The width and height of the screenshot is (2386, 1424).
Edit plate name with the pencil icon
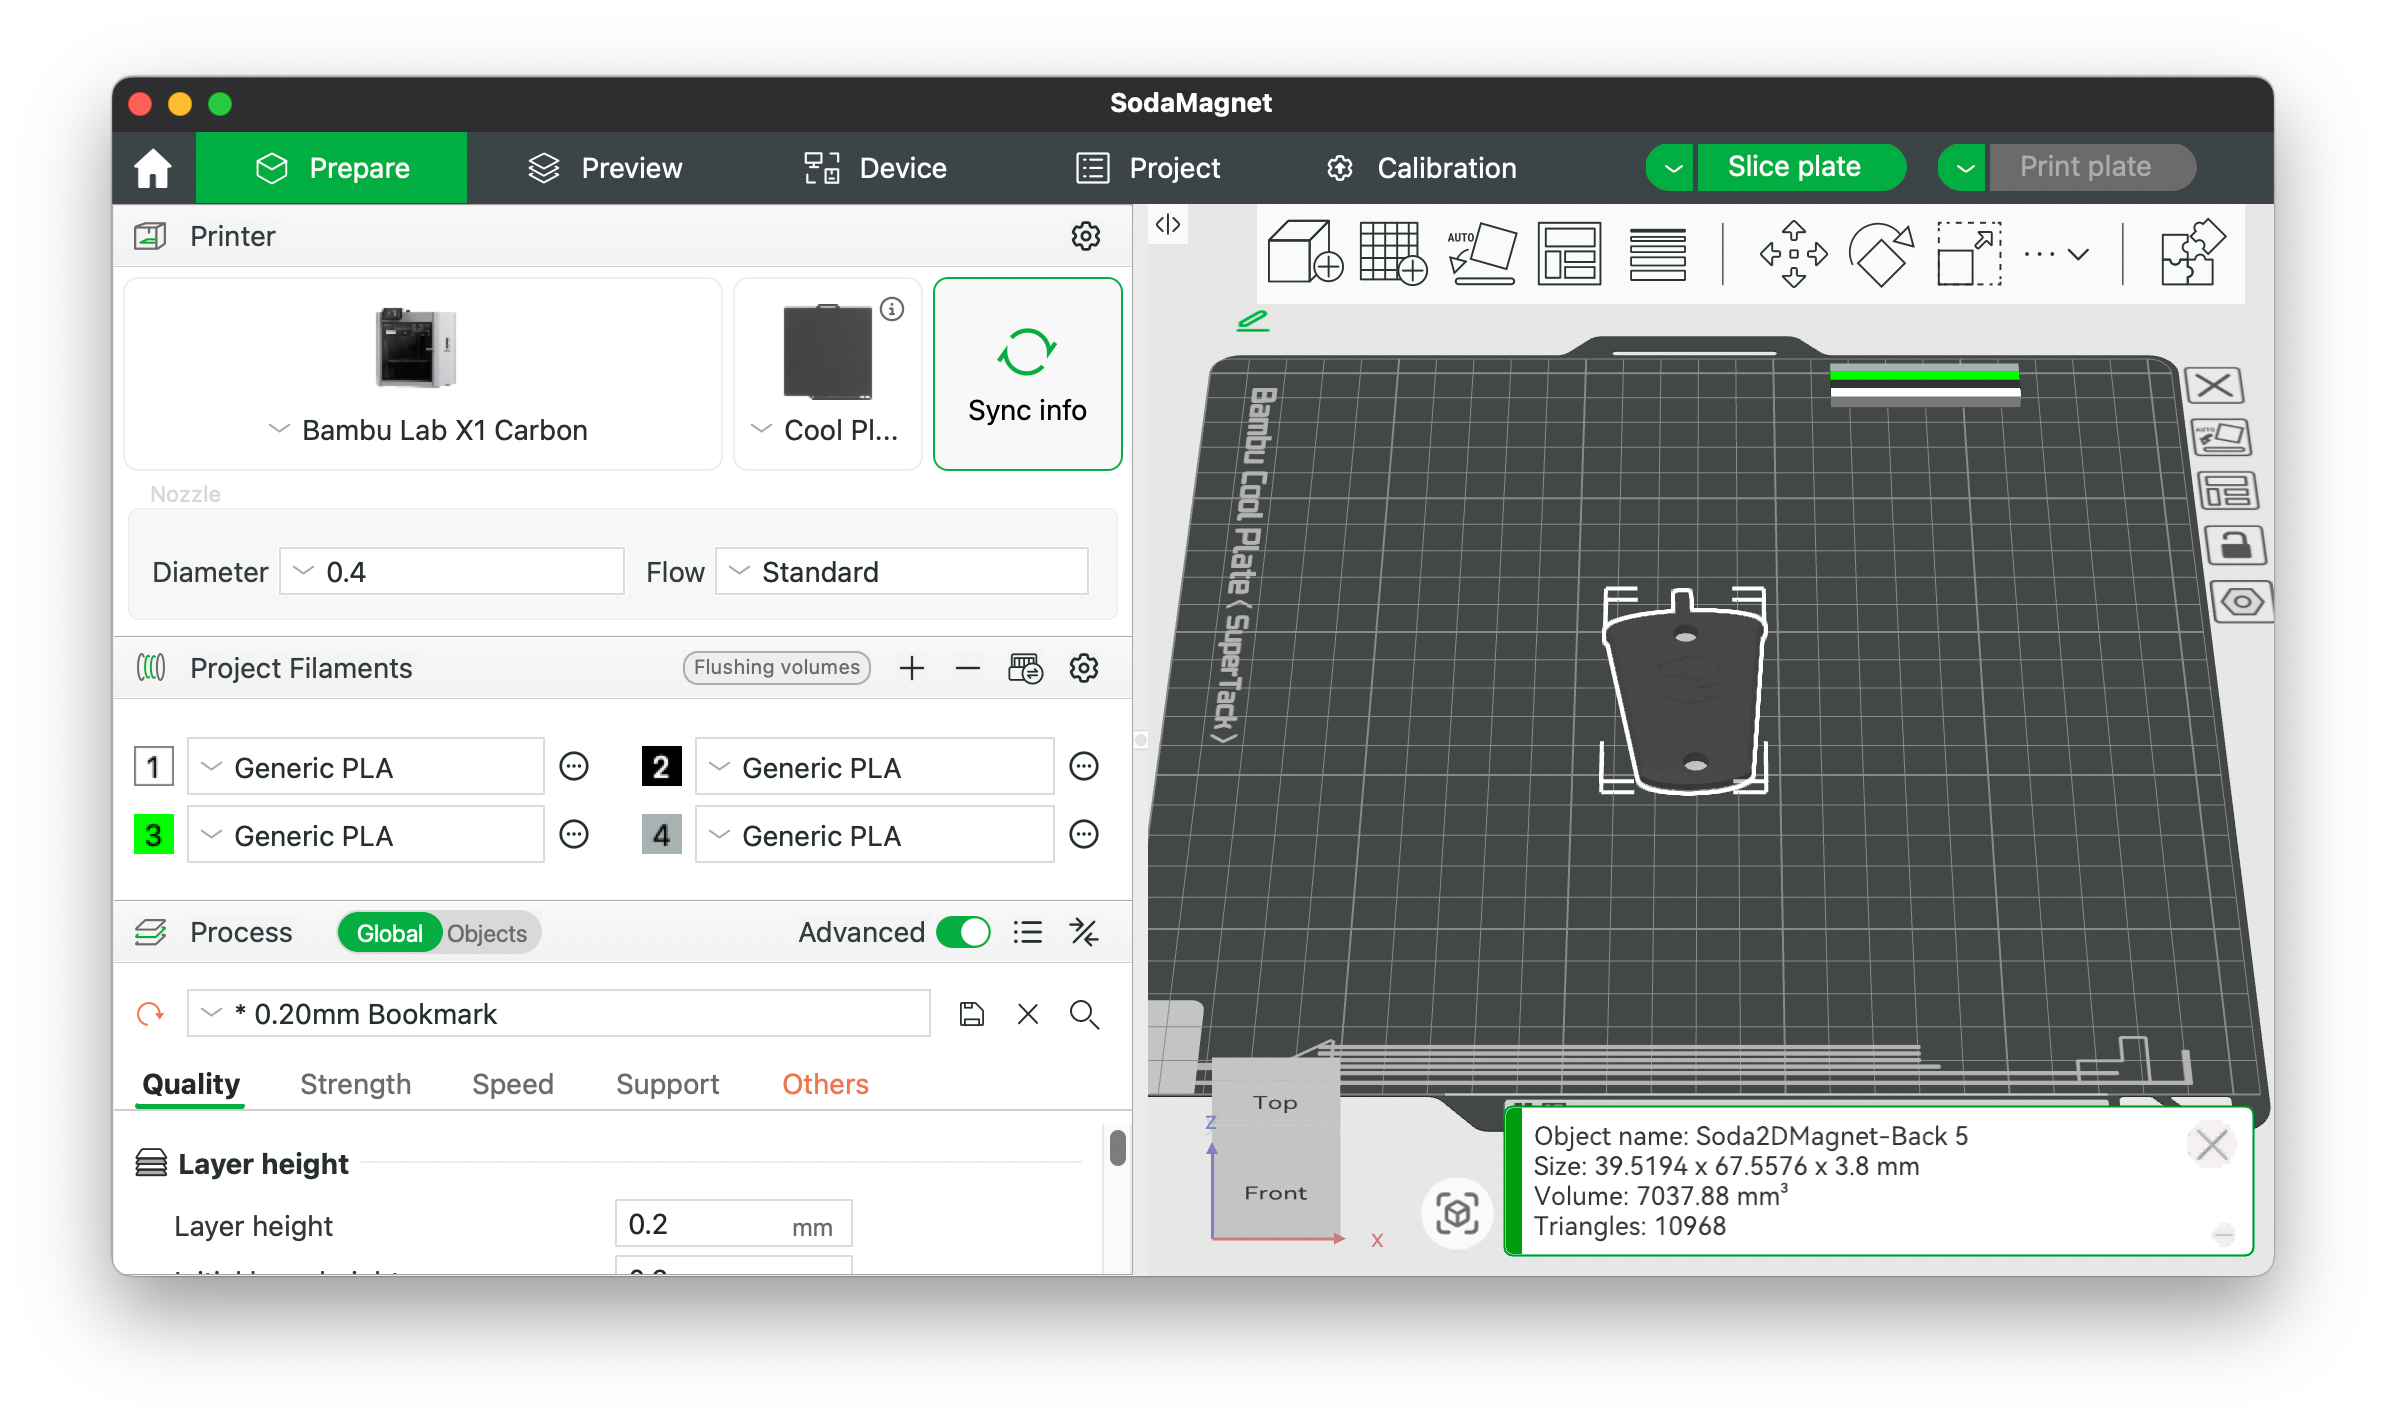pos(1252,320)
